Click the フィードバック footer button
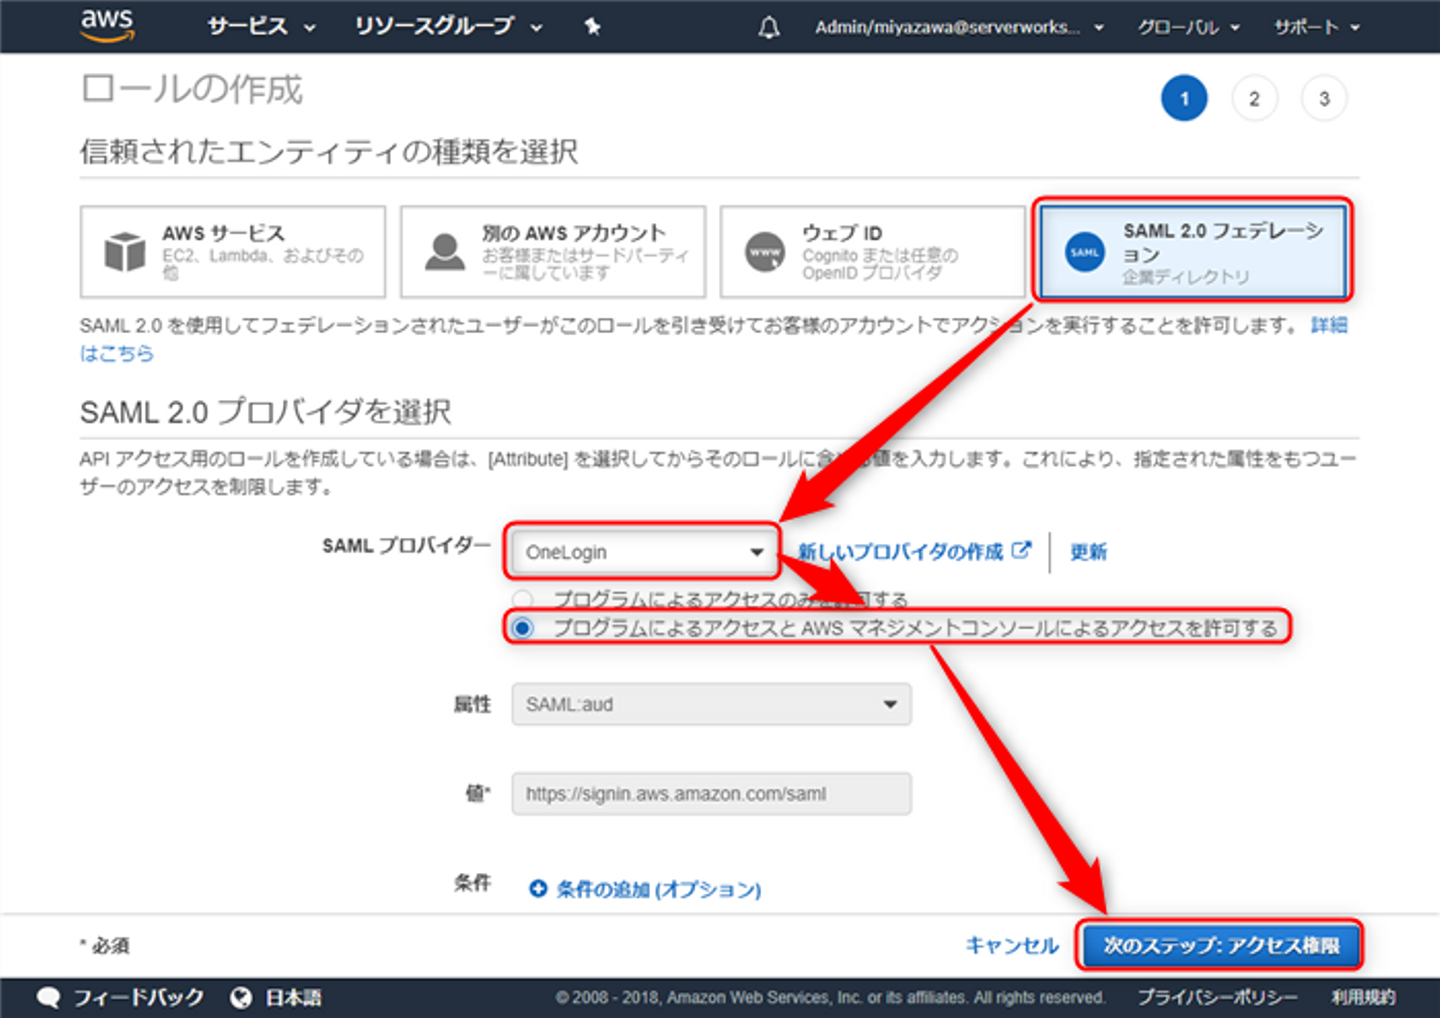Viewport: 1440px width, 1018px height. [x=120, y=997]
